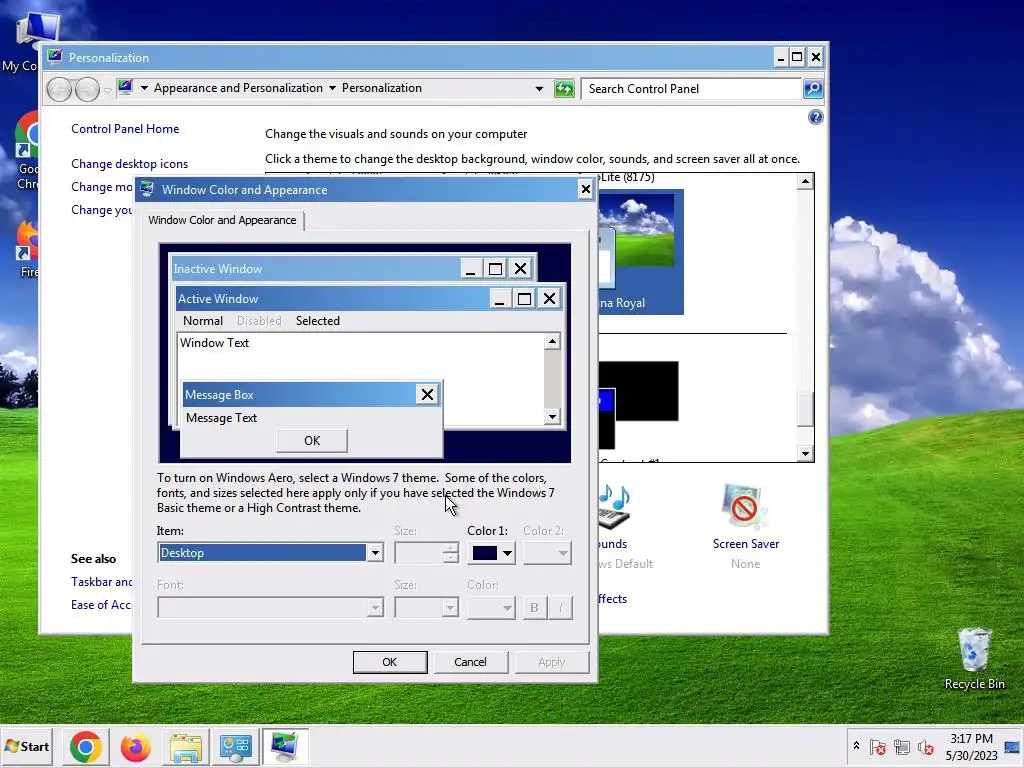Click the Apply button
The height and width of the screenshot is (768, 1024).
click(551, 662)
